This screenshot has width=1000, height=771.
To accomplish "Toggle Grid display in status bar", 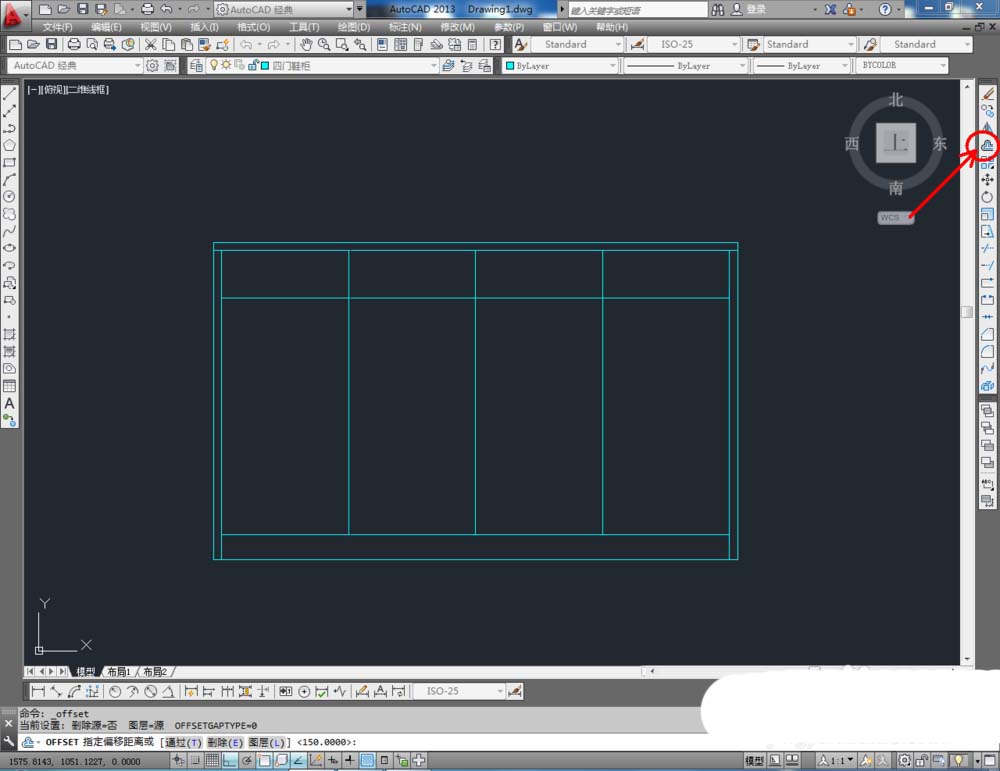I will coord(212,760).
